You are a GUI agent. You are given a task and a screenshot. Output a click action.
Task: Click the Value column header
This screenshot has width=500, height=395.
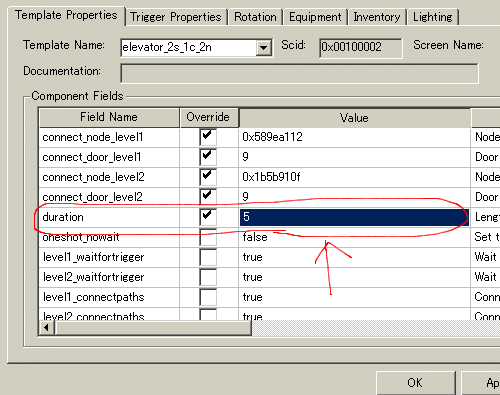[354, 118]
